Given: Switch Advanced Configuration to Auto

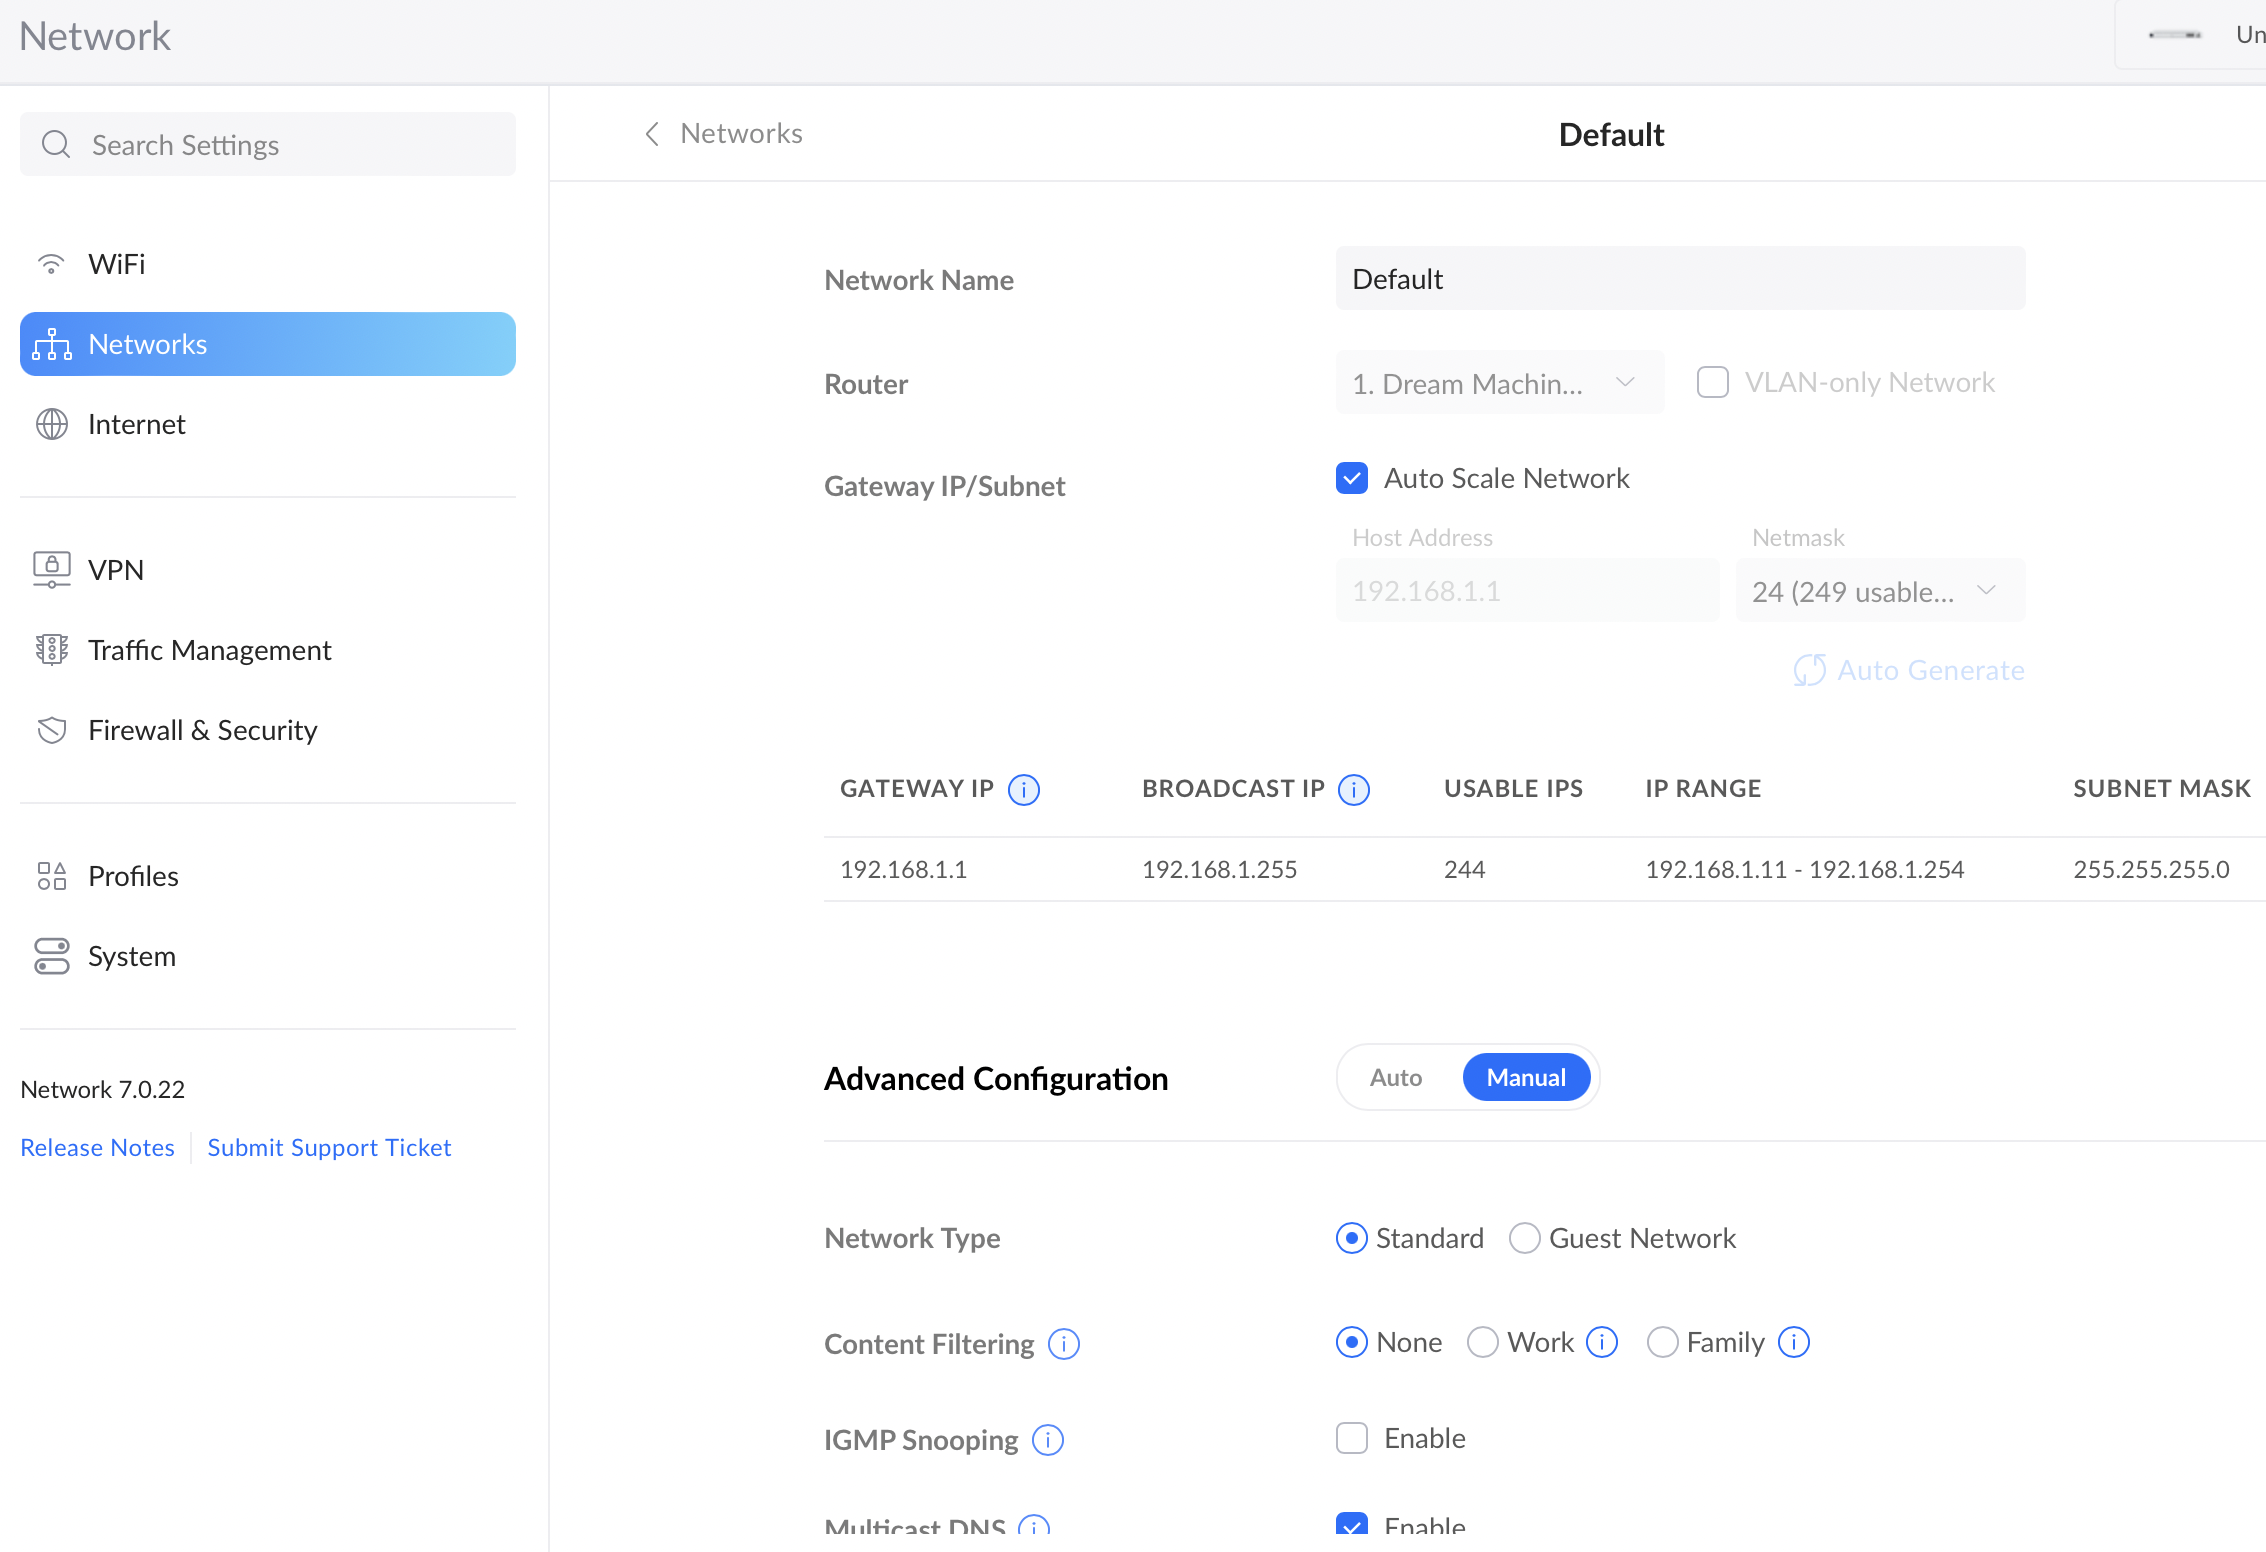Looking at the screenshot, I should (x=1396, y=1077).
